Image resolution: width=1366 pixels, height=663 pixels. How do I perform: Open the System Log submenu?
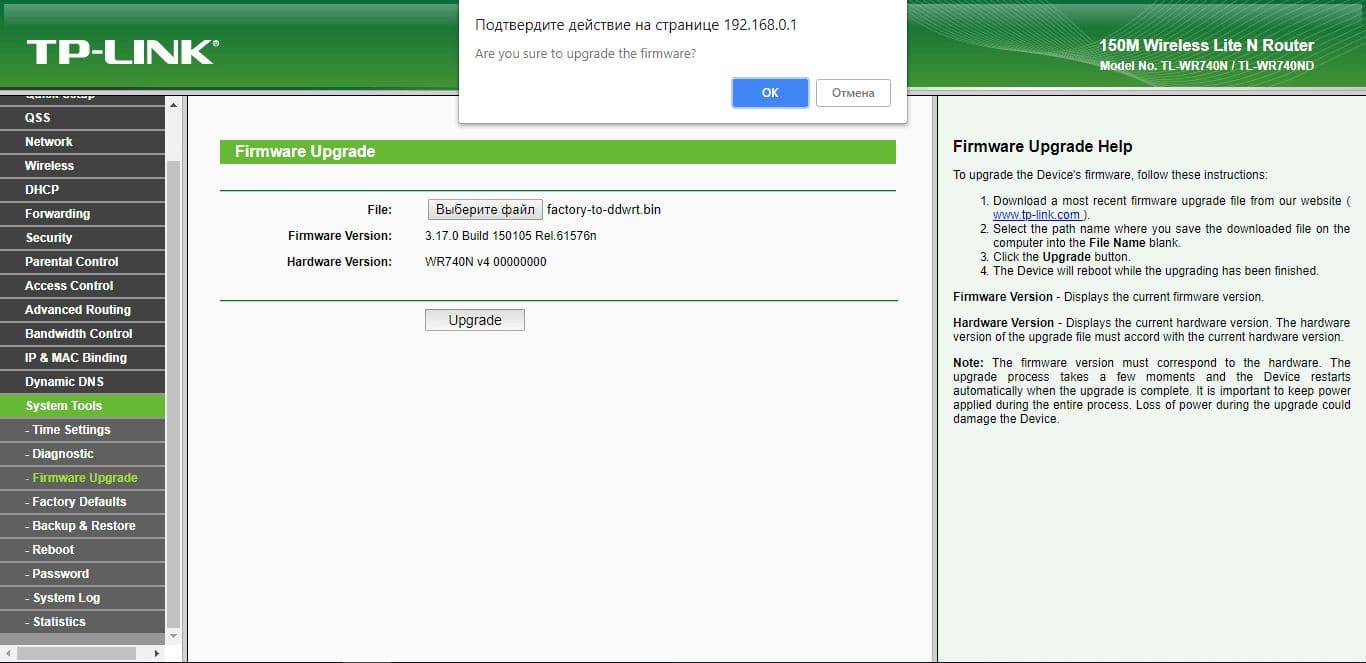pyautogui.click(x=82, y=598)
